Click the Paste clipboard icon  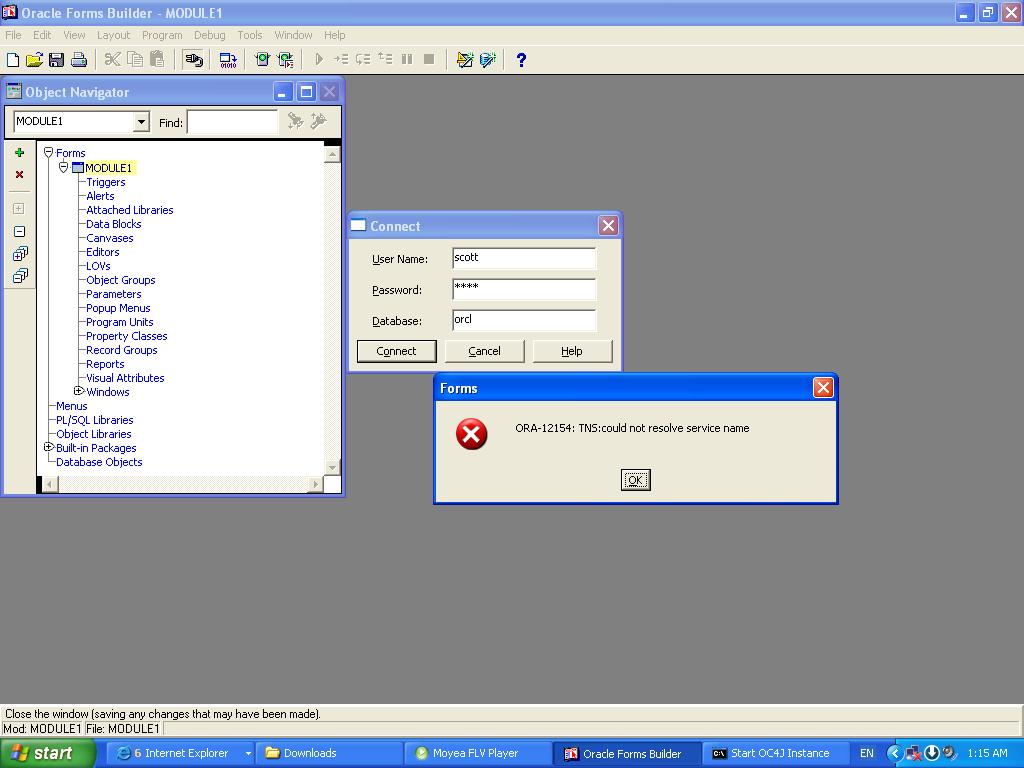click(157, 60)
